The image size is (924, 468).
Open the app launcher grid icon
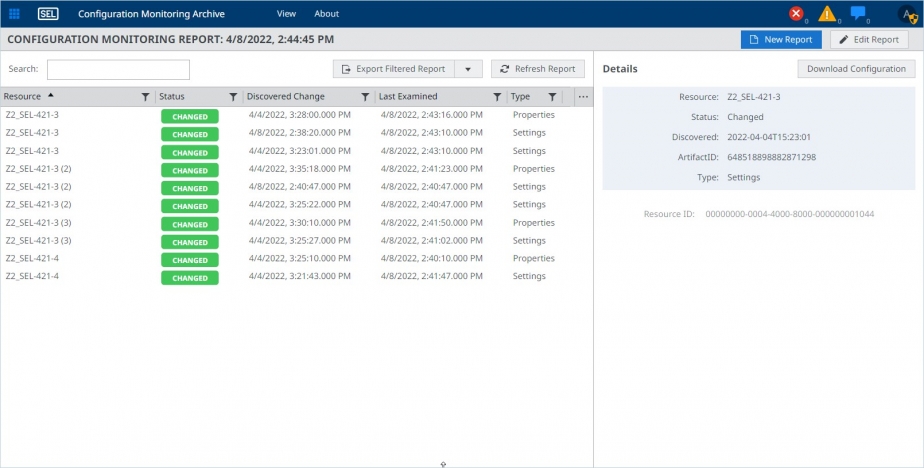[x=14, y=14]
